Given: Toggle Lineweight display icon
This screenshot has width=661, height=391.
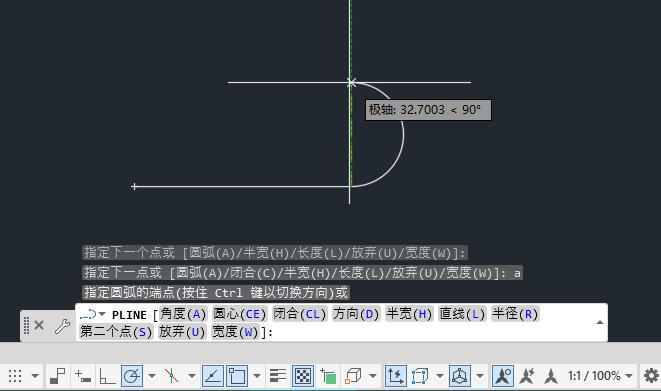Looking at the screenshot, I should pyautogui.click(x=278, y=376).
